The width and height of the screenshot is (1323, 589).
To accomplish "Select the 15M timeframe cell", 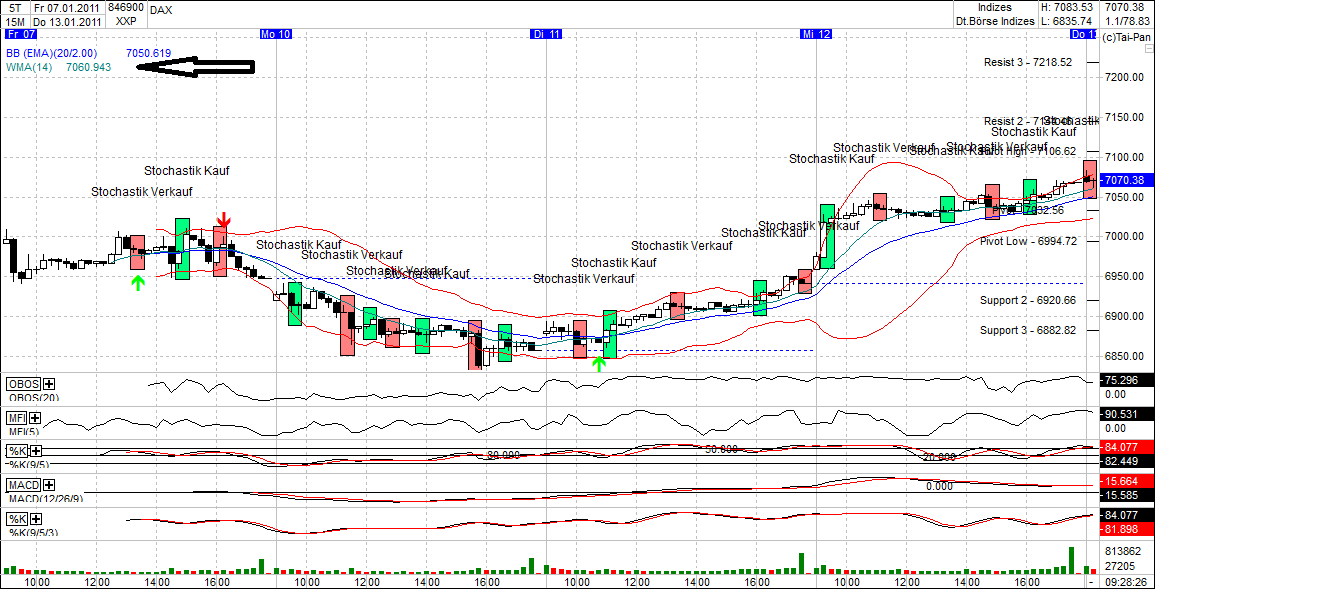I will click(x=14, y=20).
